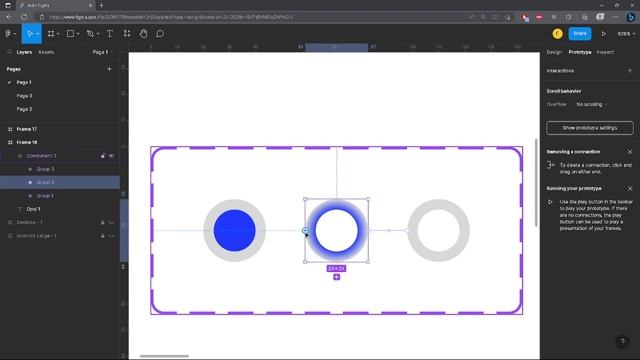The image size is (640, 360).
Task: Open the Bing sidebar icon
Action: (x=631, y=17)
